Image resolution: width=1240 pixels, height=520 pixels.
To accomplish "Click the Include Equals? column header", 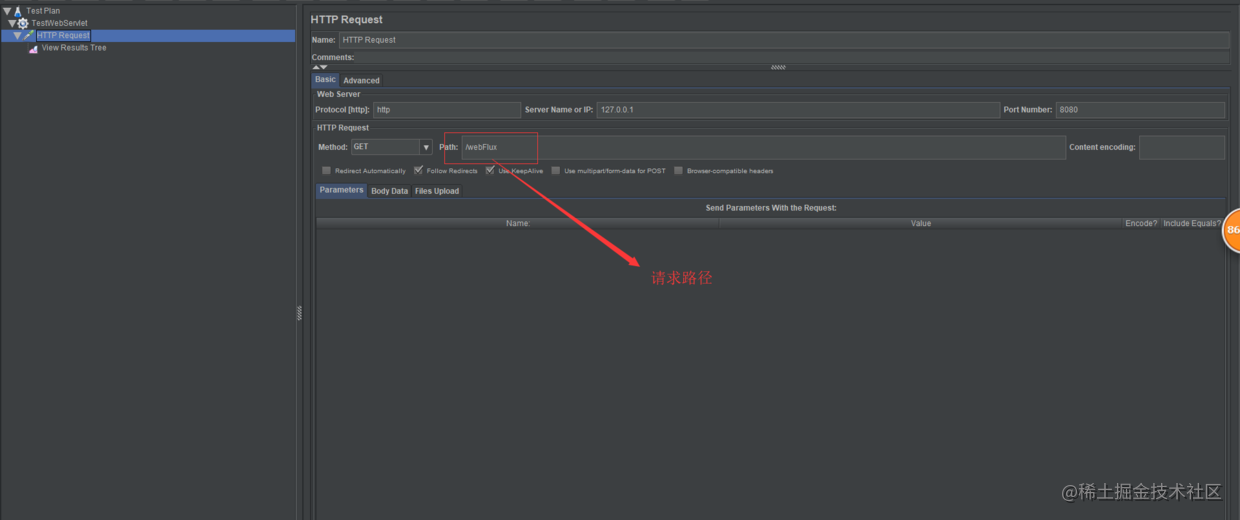I will (x=1192, y=223).
